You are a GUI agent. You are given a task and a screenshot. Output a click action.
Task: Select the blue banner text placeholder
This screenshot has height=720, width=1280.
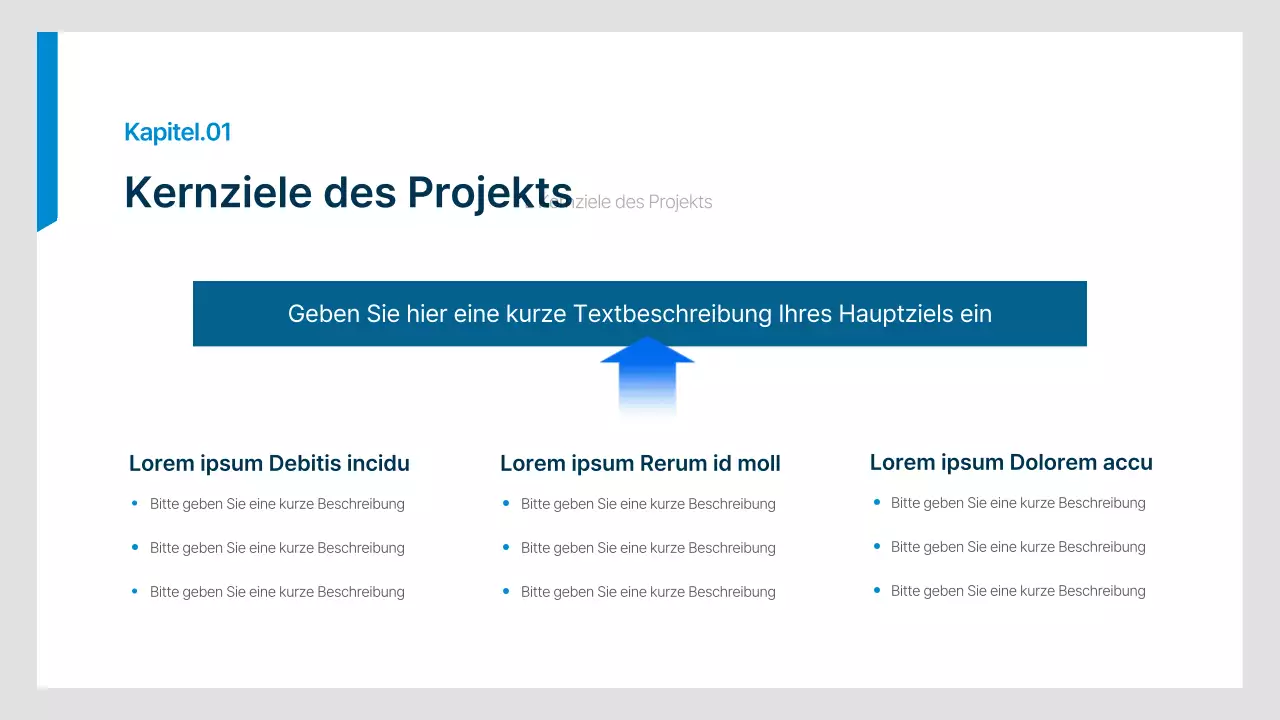(x=640, y=313)
